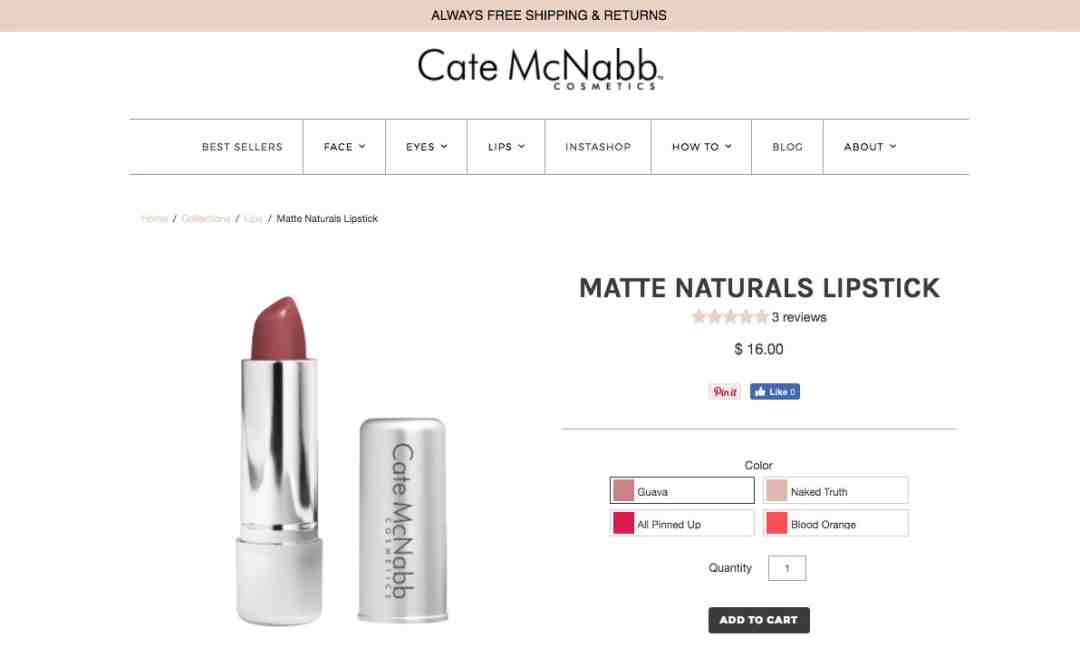The height and width of the screenshot is (657, 1080).
Task: Click the star rating icons
Action: tap(729, 317)
